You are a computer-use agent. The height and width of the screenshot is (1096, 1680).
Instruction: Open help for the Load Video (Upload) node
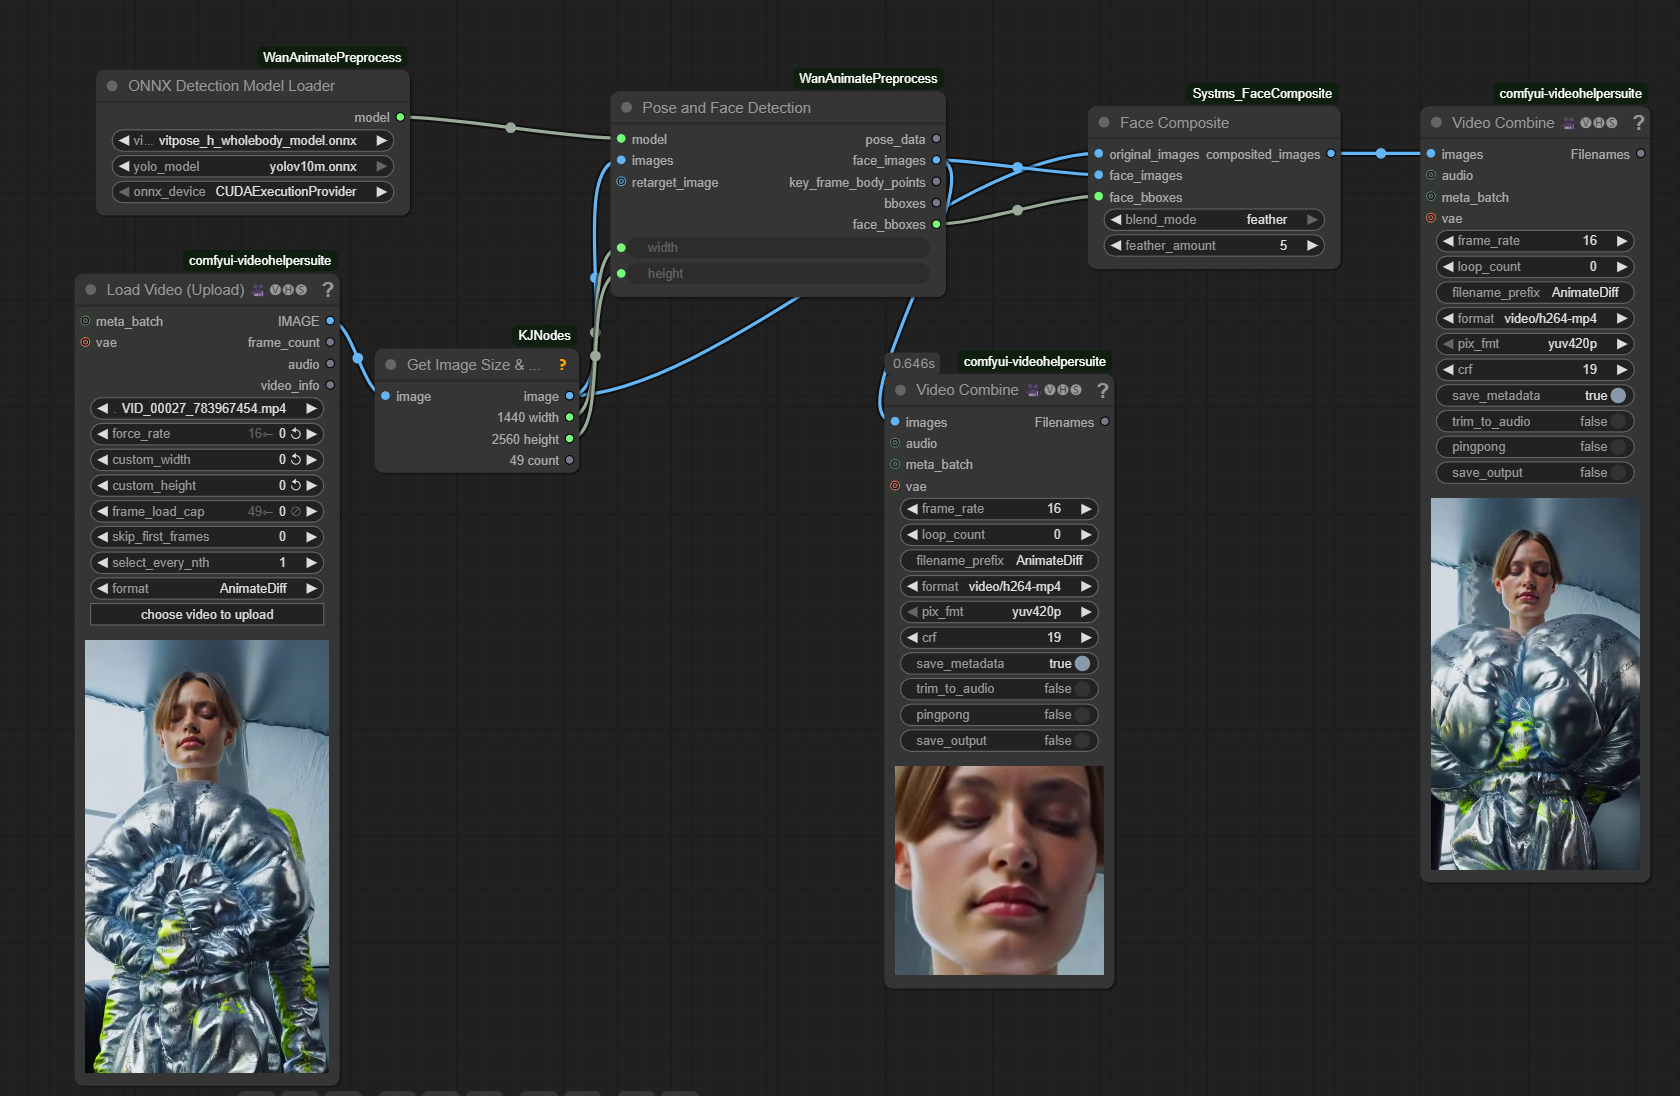pyautogui.click(x=328, y=290)
